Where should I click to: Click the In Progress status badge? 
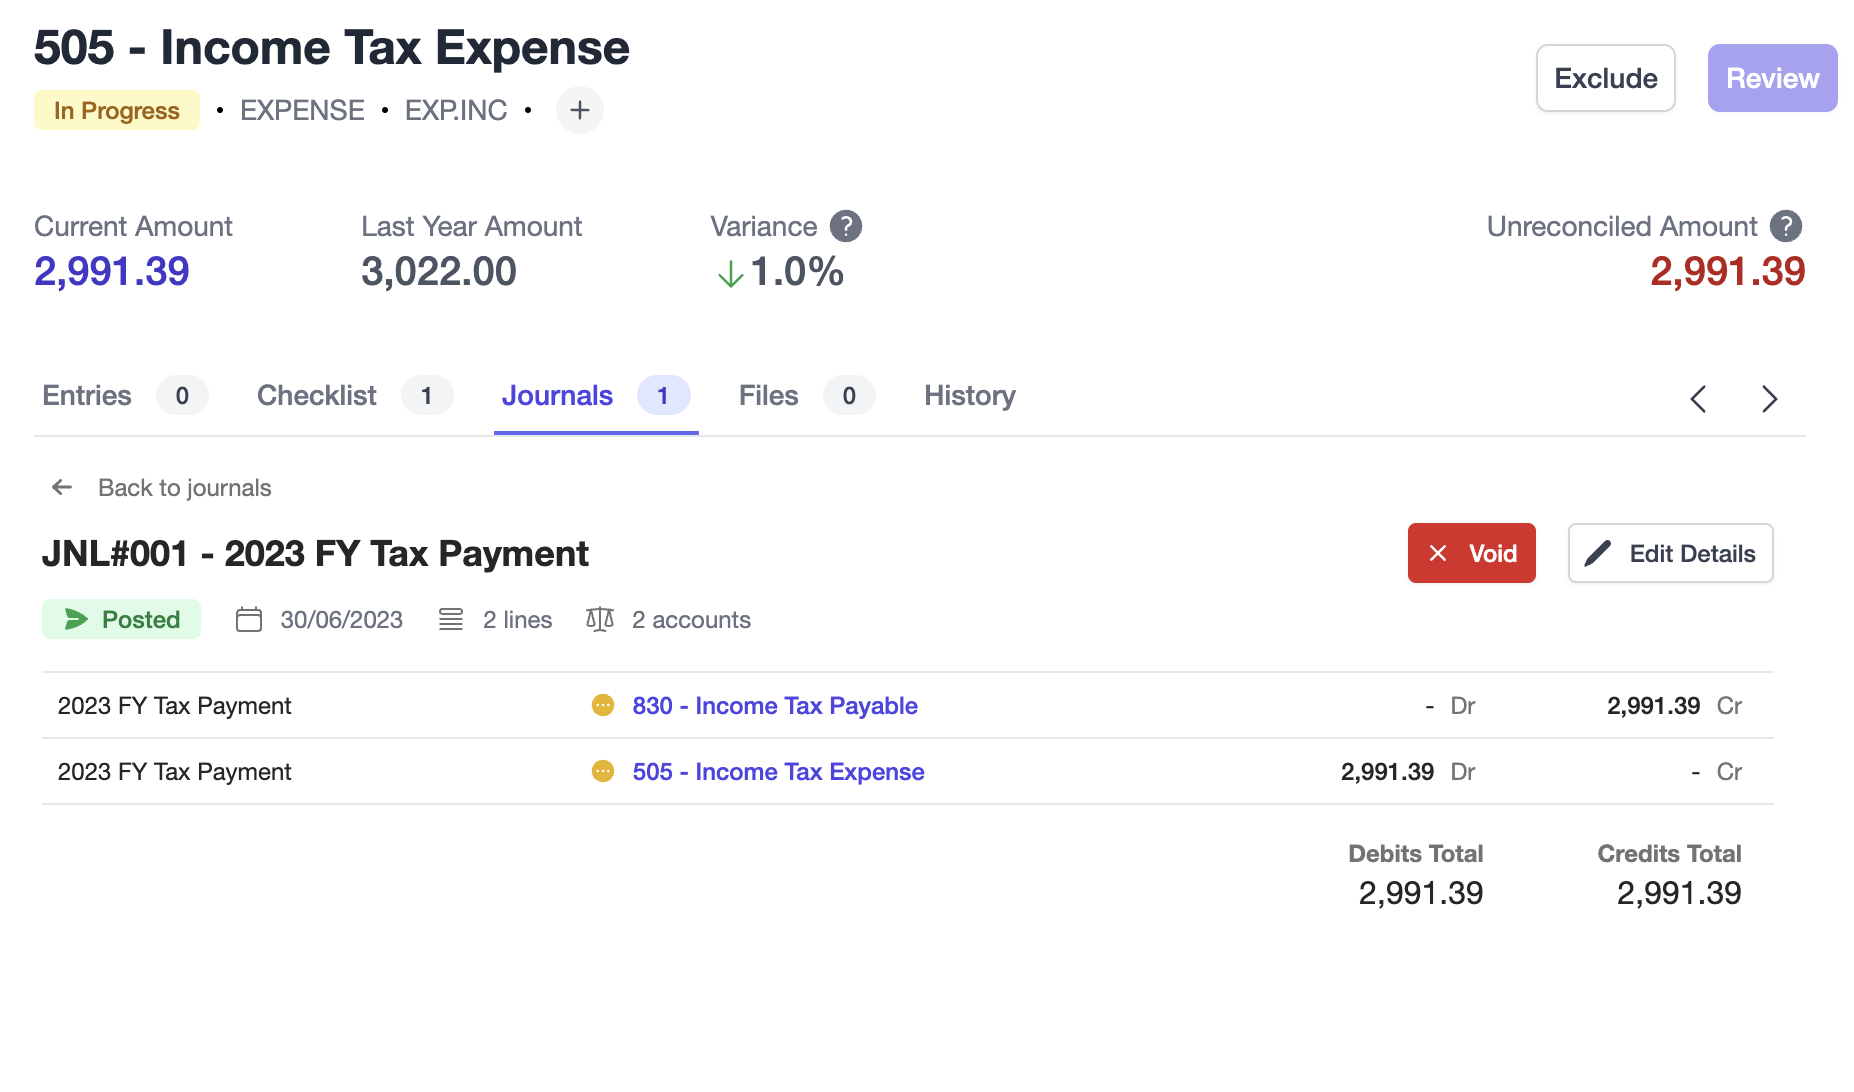pyautogui.click(x=117, y=110)
